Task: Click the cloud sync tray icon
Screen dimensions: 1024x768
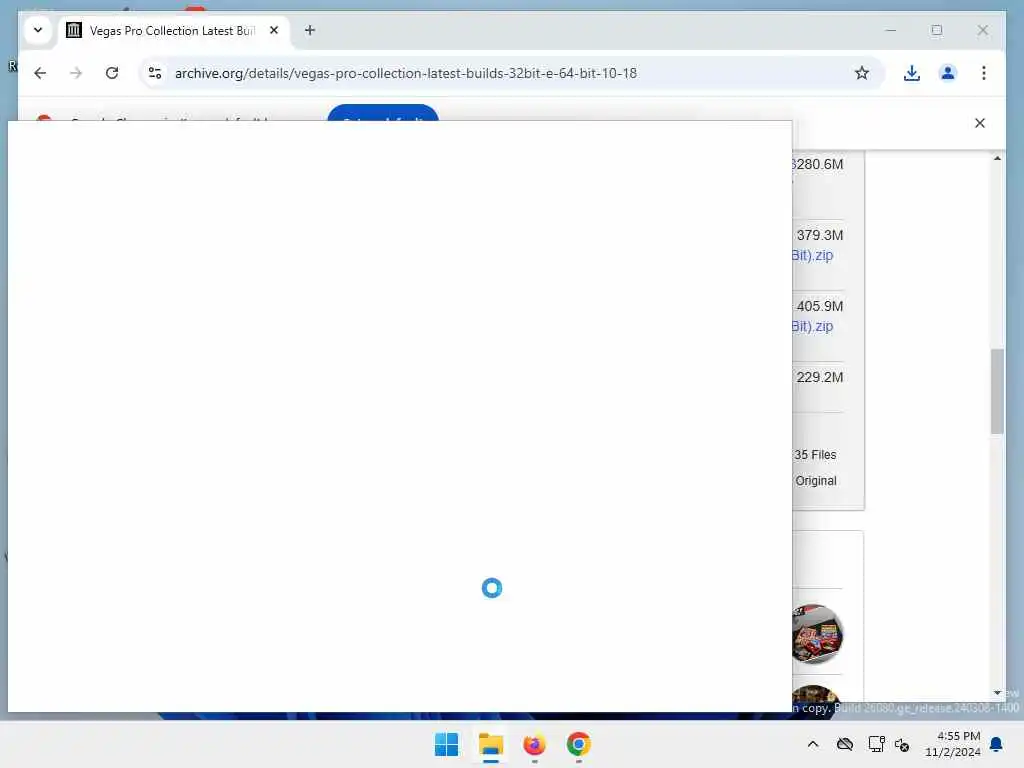Action: 844,744
